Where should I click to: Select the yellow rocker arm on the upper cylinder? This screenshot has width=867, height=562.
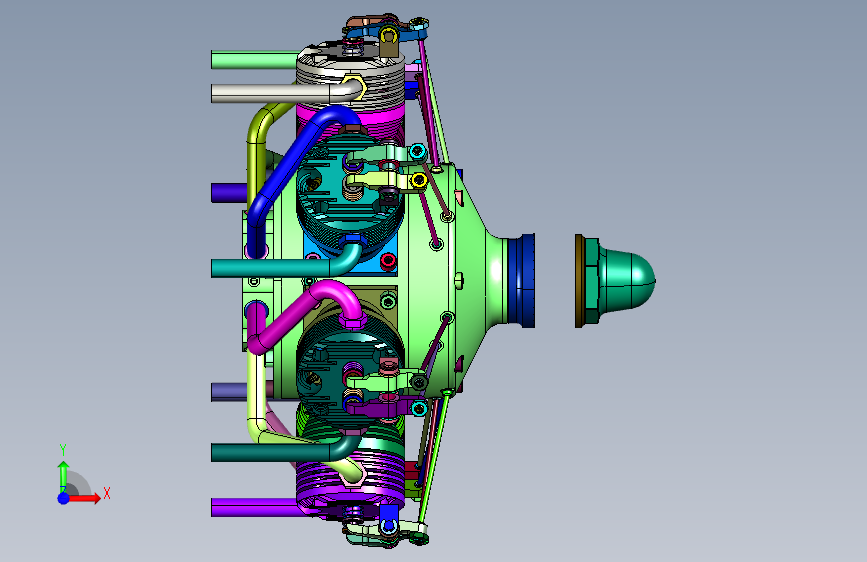point(382,180)
